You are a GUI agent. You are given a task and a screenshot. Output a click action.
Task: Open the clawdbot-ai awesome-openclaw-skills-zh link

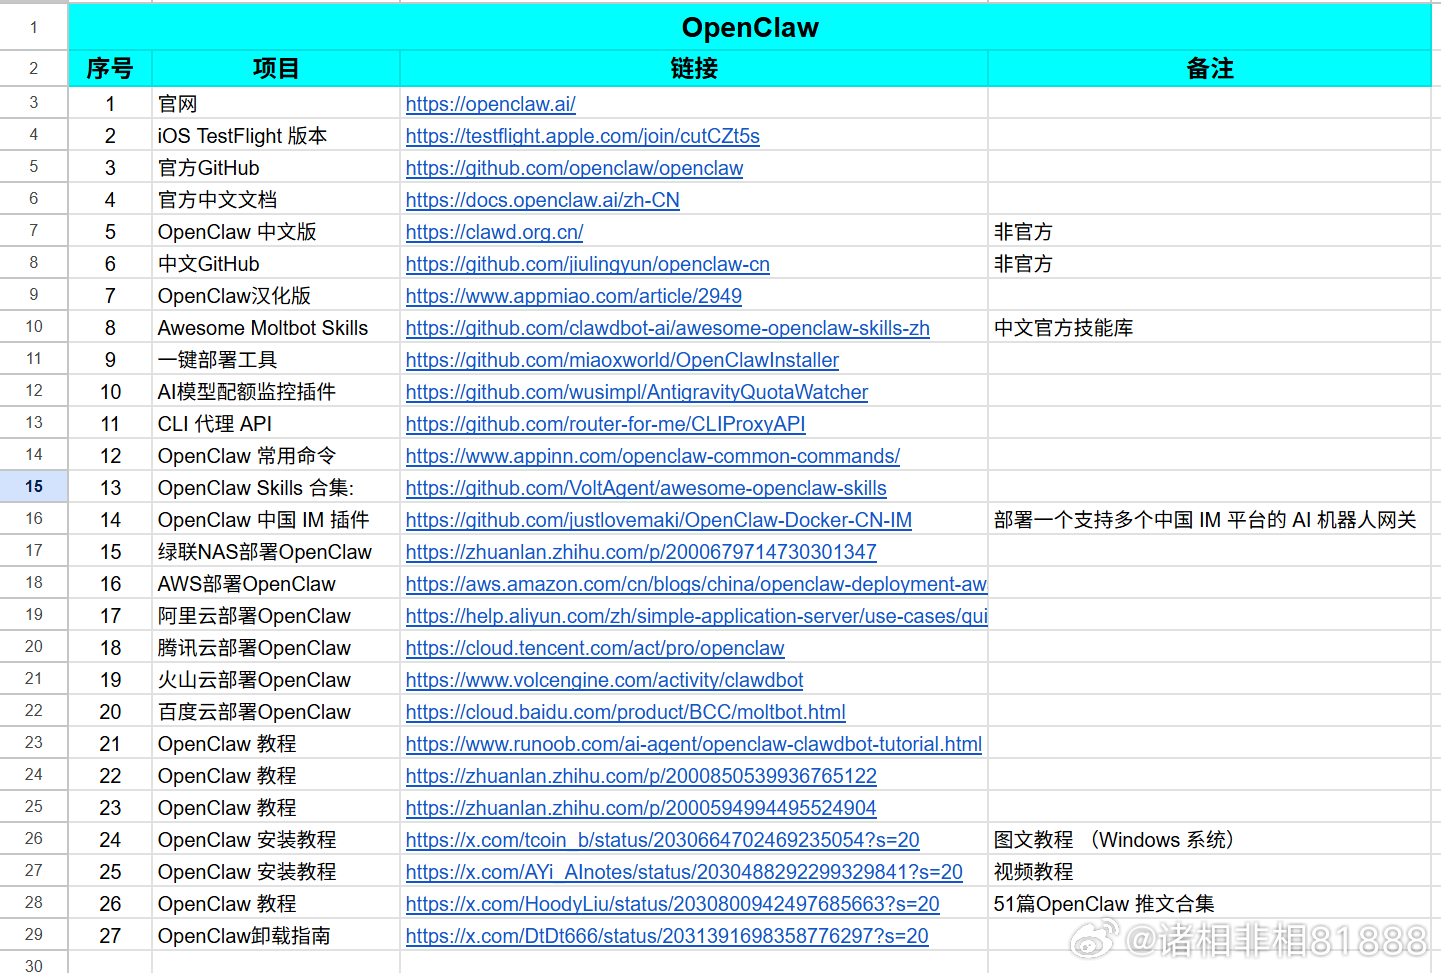tap(668, 328)
